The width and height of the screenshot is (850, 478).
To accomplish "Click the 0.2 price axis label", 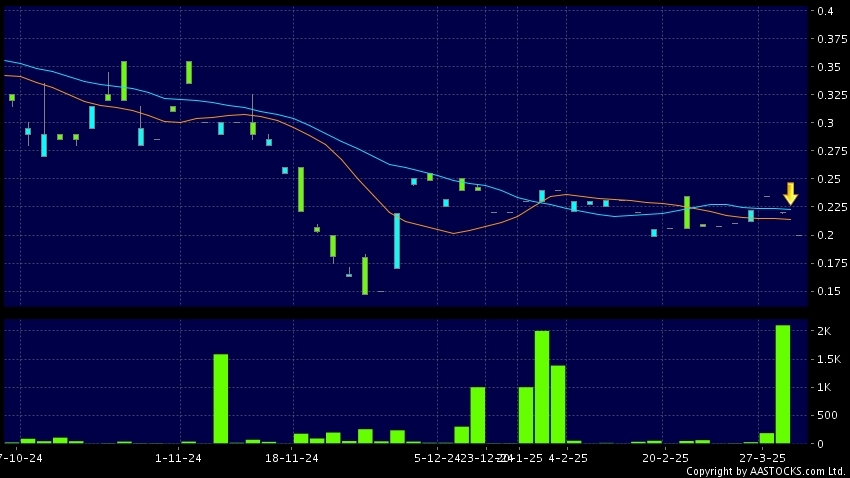I will (825, 235).
